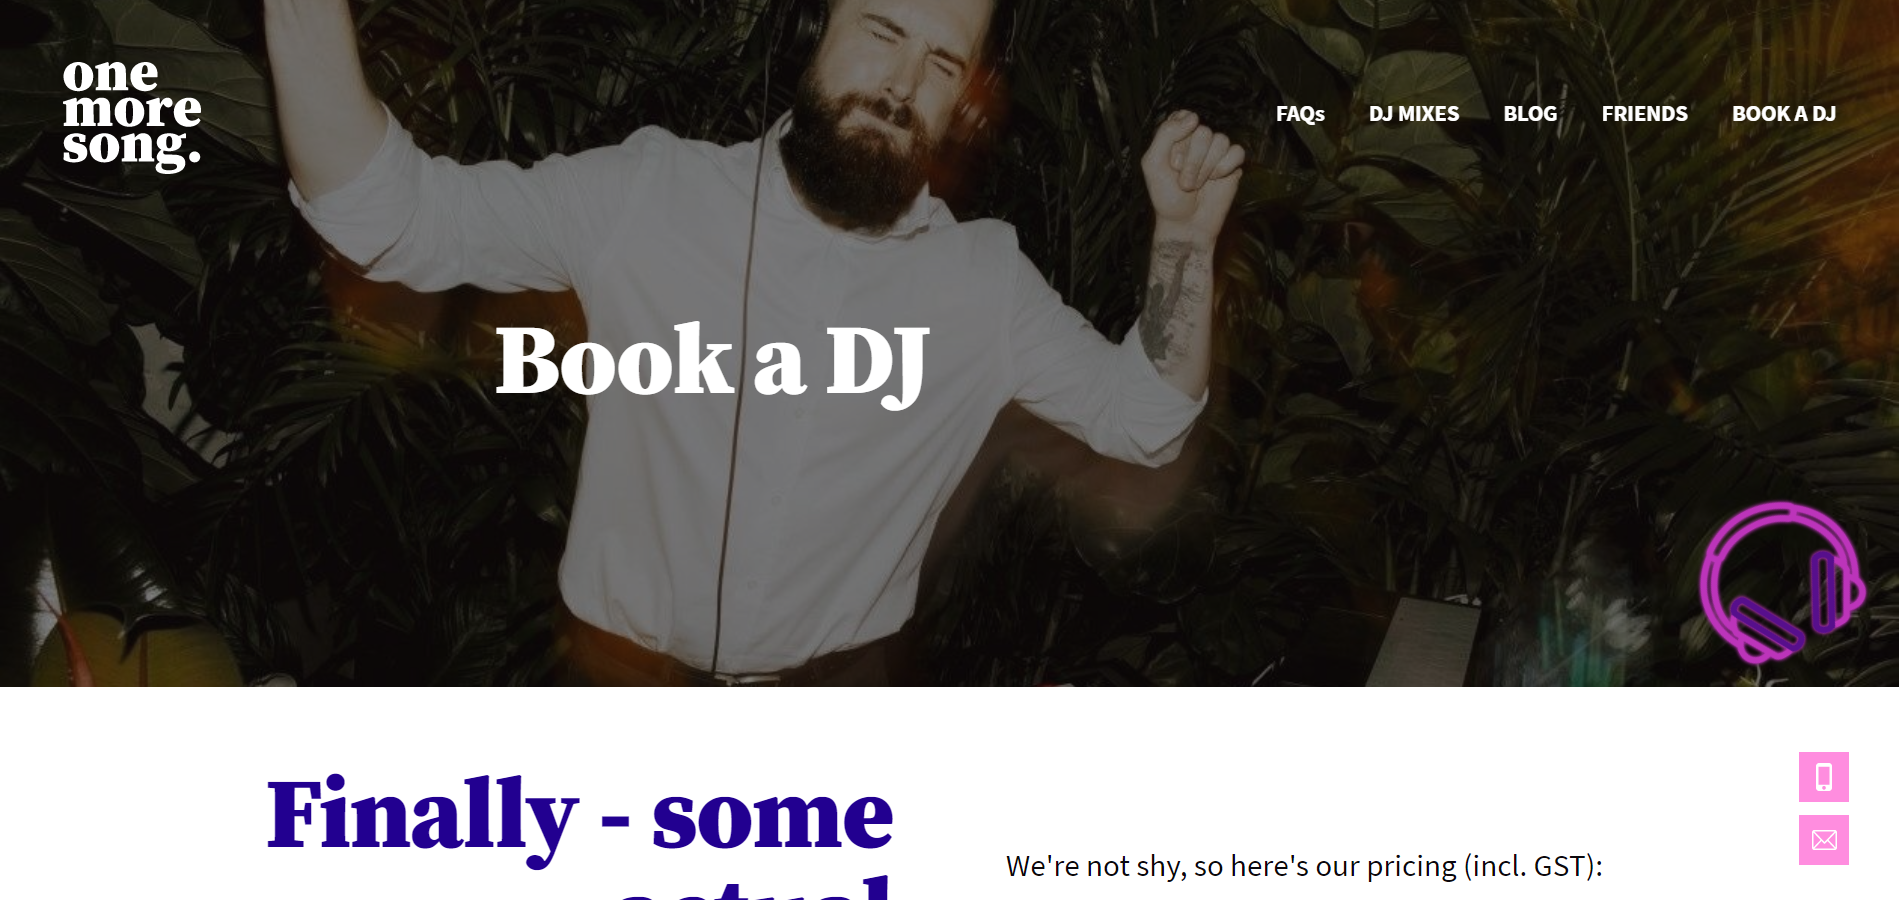Select the pricing incl. GST sentence

(x=1304, y=866)
